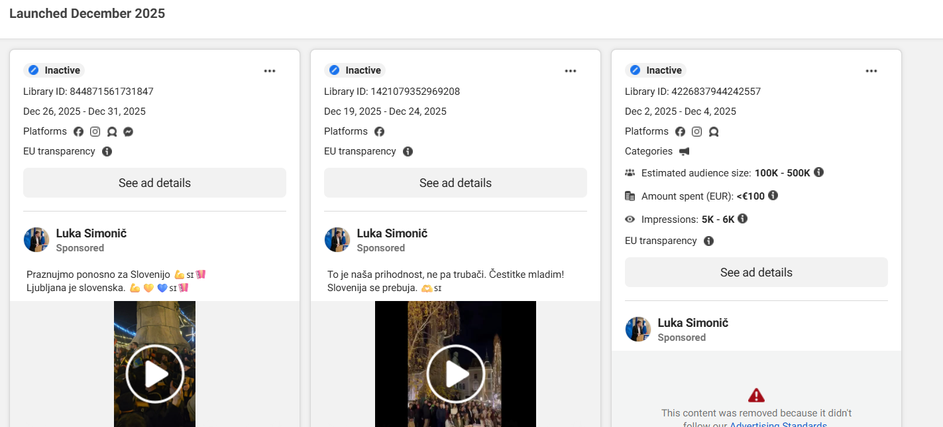Play the second ad's video
The height and width of the screenshot is (427, 943).
455,373
